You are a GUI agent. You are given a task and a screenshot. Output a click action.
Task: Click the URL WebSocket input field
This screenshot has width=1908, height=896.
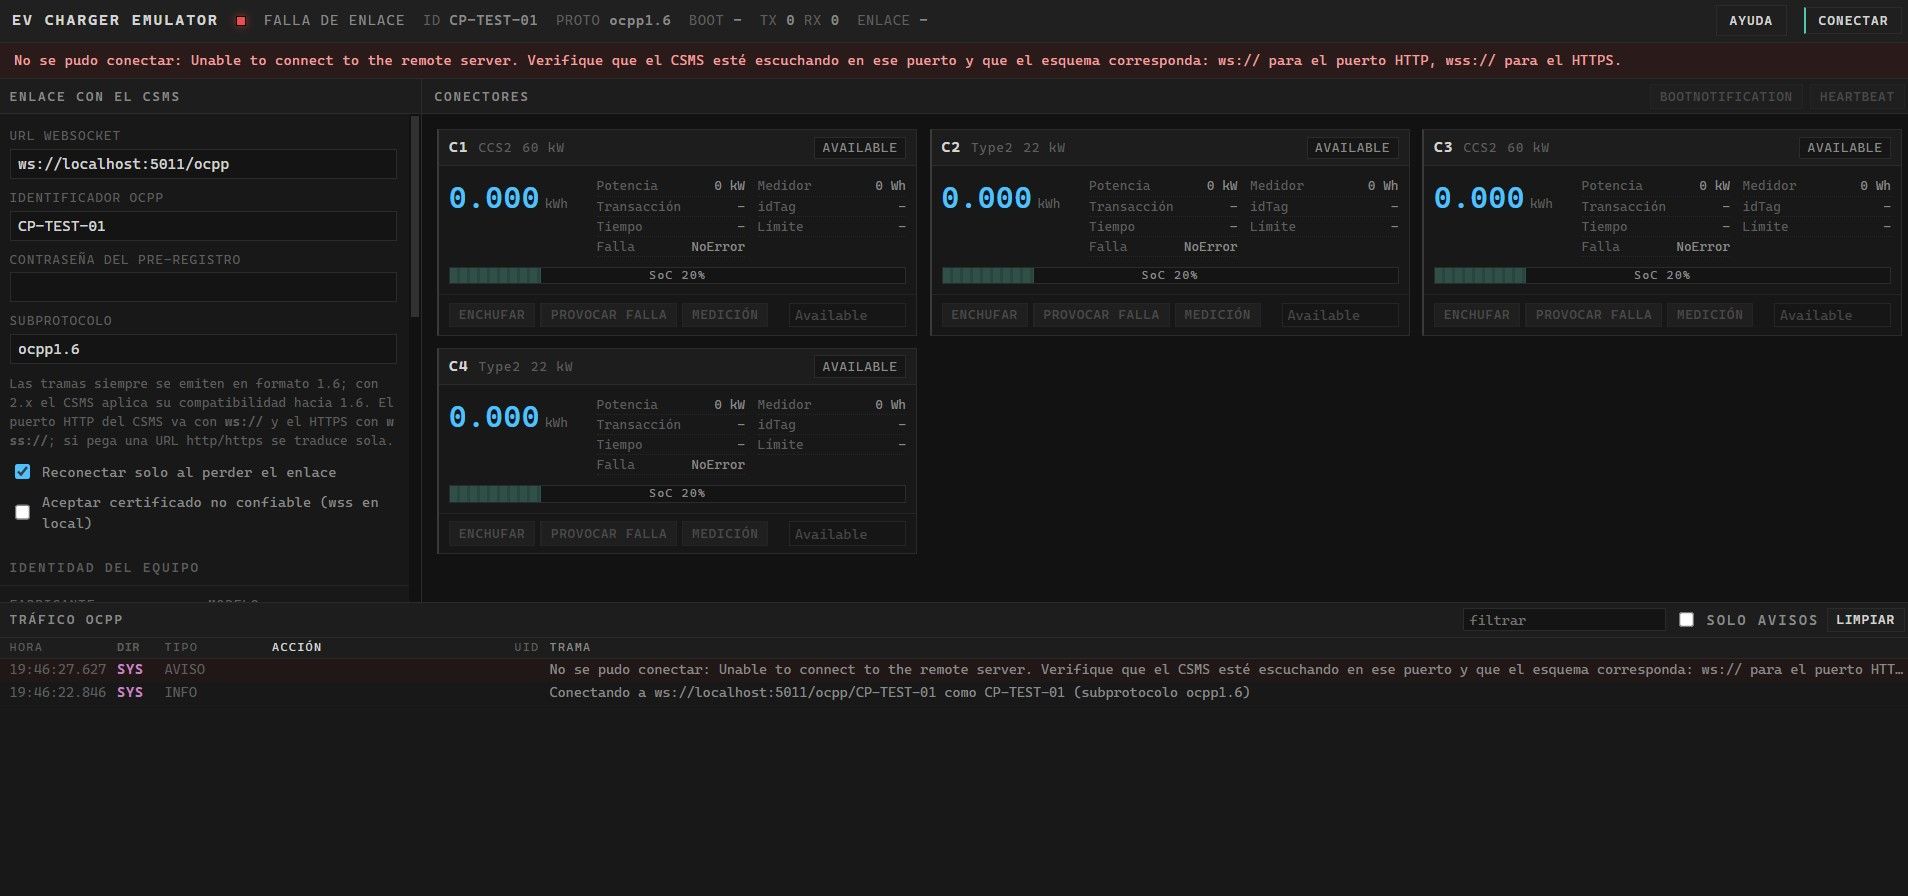(x=203, y=164)
